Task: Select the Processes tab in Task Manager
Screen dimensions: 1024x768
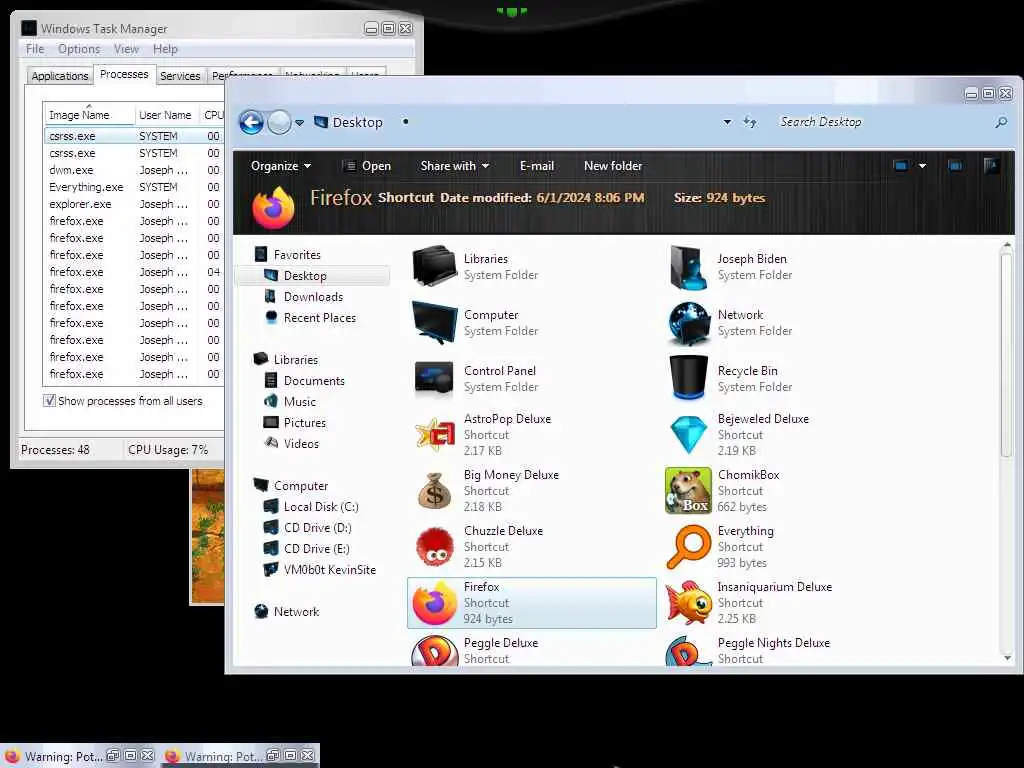Action: point(124,74)
